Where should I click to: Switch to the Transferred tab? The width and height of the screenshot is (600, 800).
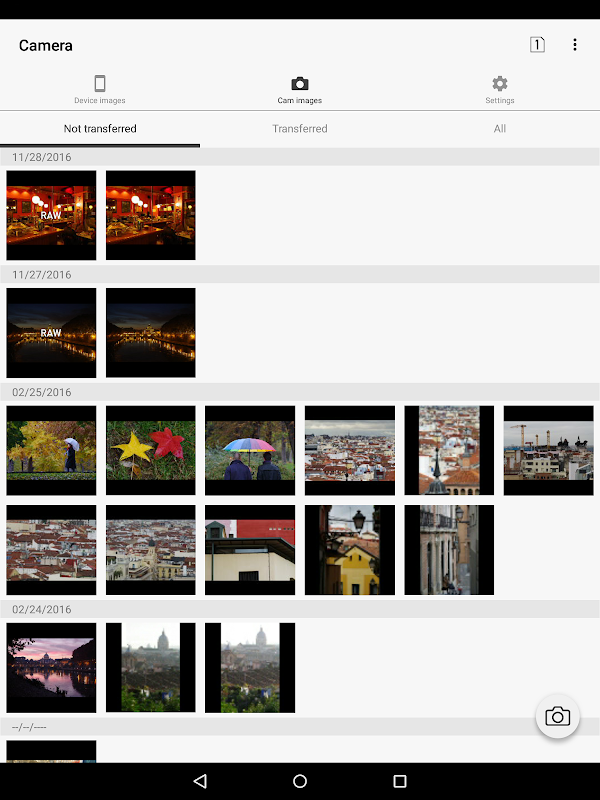[x=299, y=129]
